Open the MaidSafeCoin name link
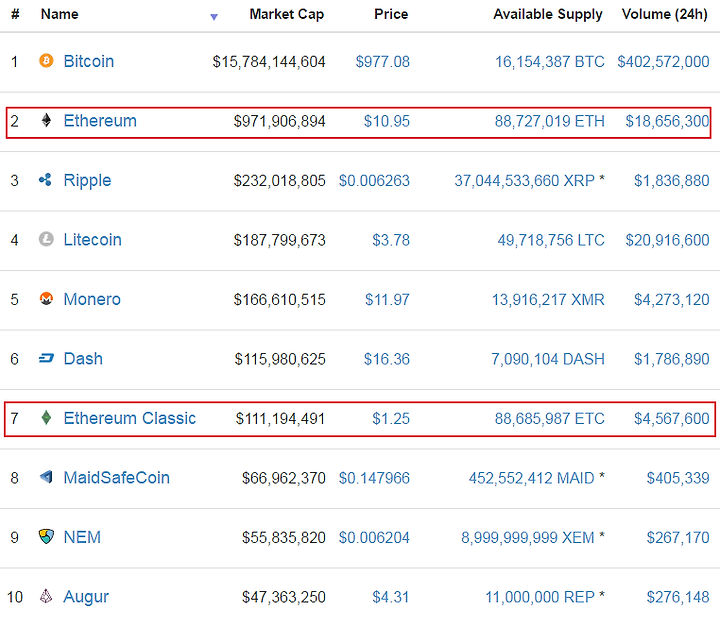 (117, 478)
